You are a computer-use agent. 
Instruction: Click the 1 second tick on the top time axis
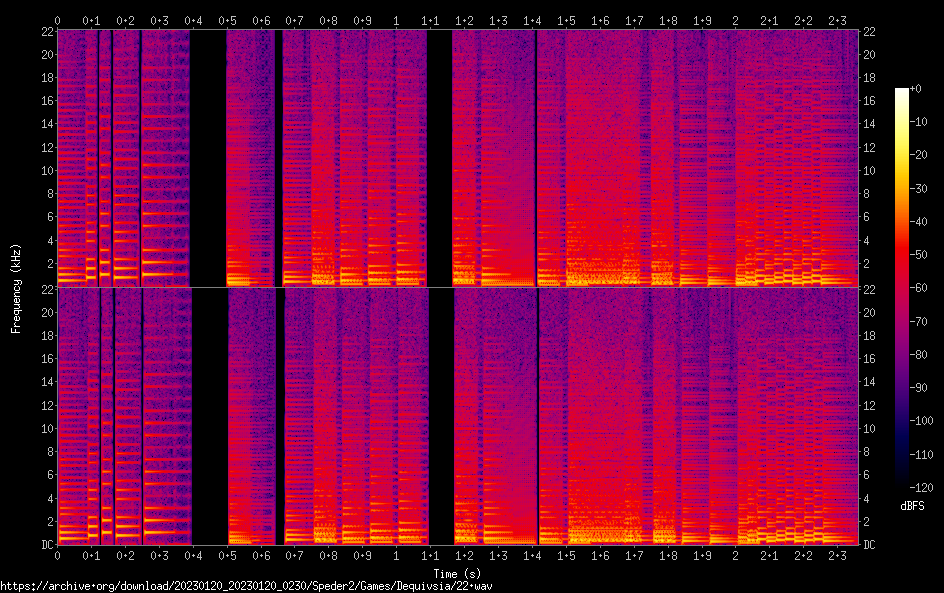[x=397, y=20]
